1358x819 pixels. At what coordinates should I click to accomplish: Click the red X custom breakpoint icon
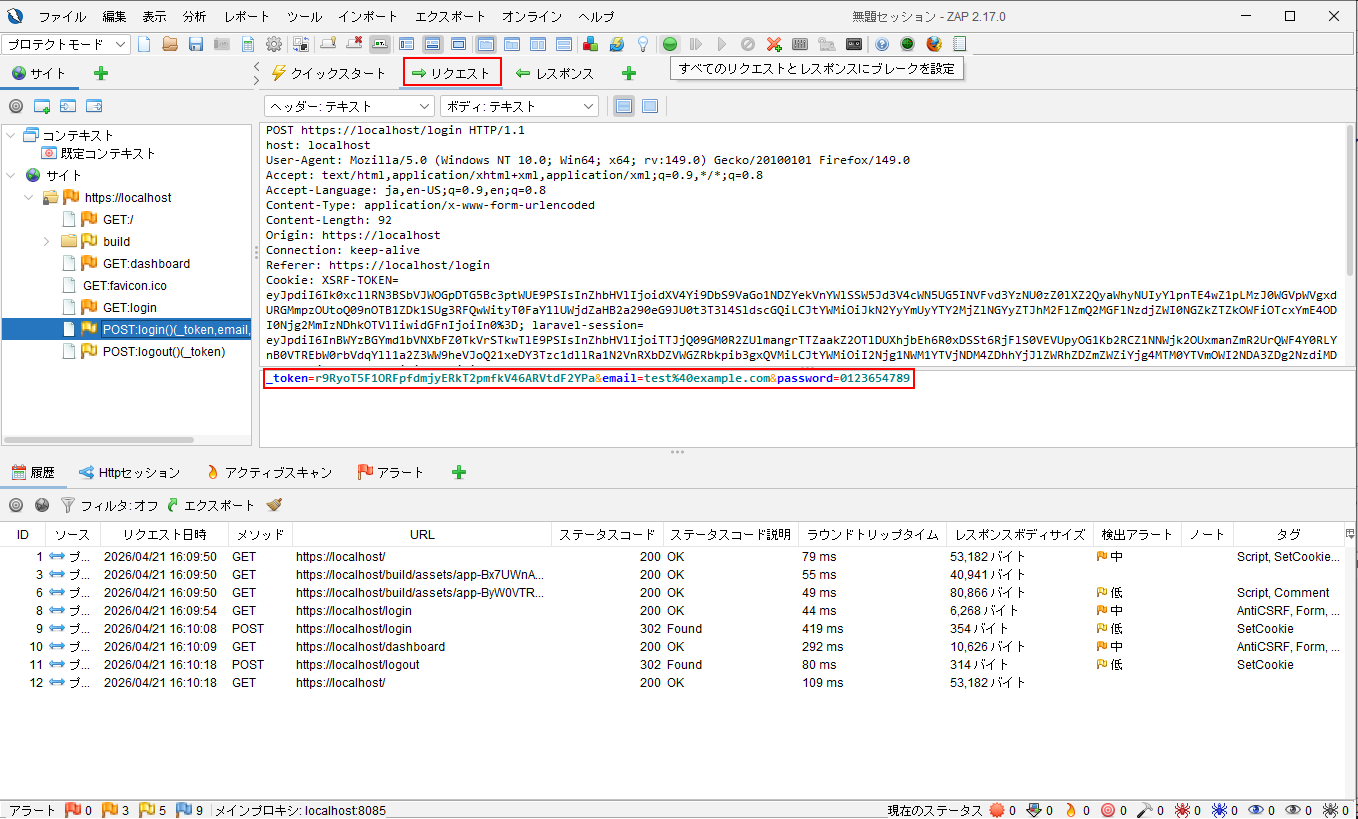774,44
